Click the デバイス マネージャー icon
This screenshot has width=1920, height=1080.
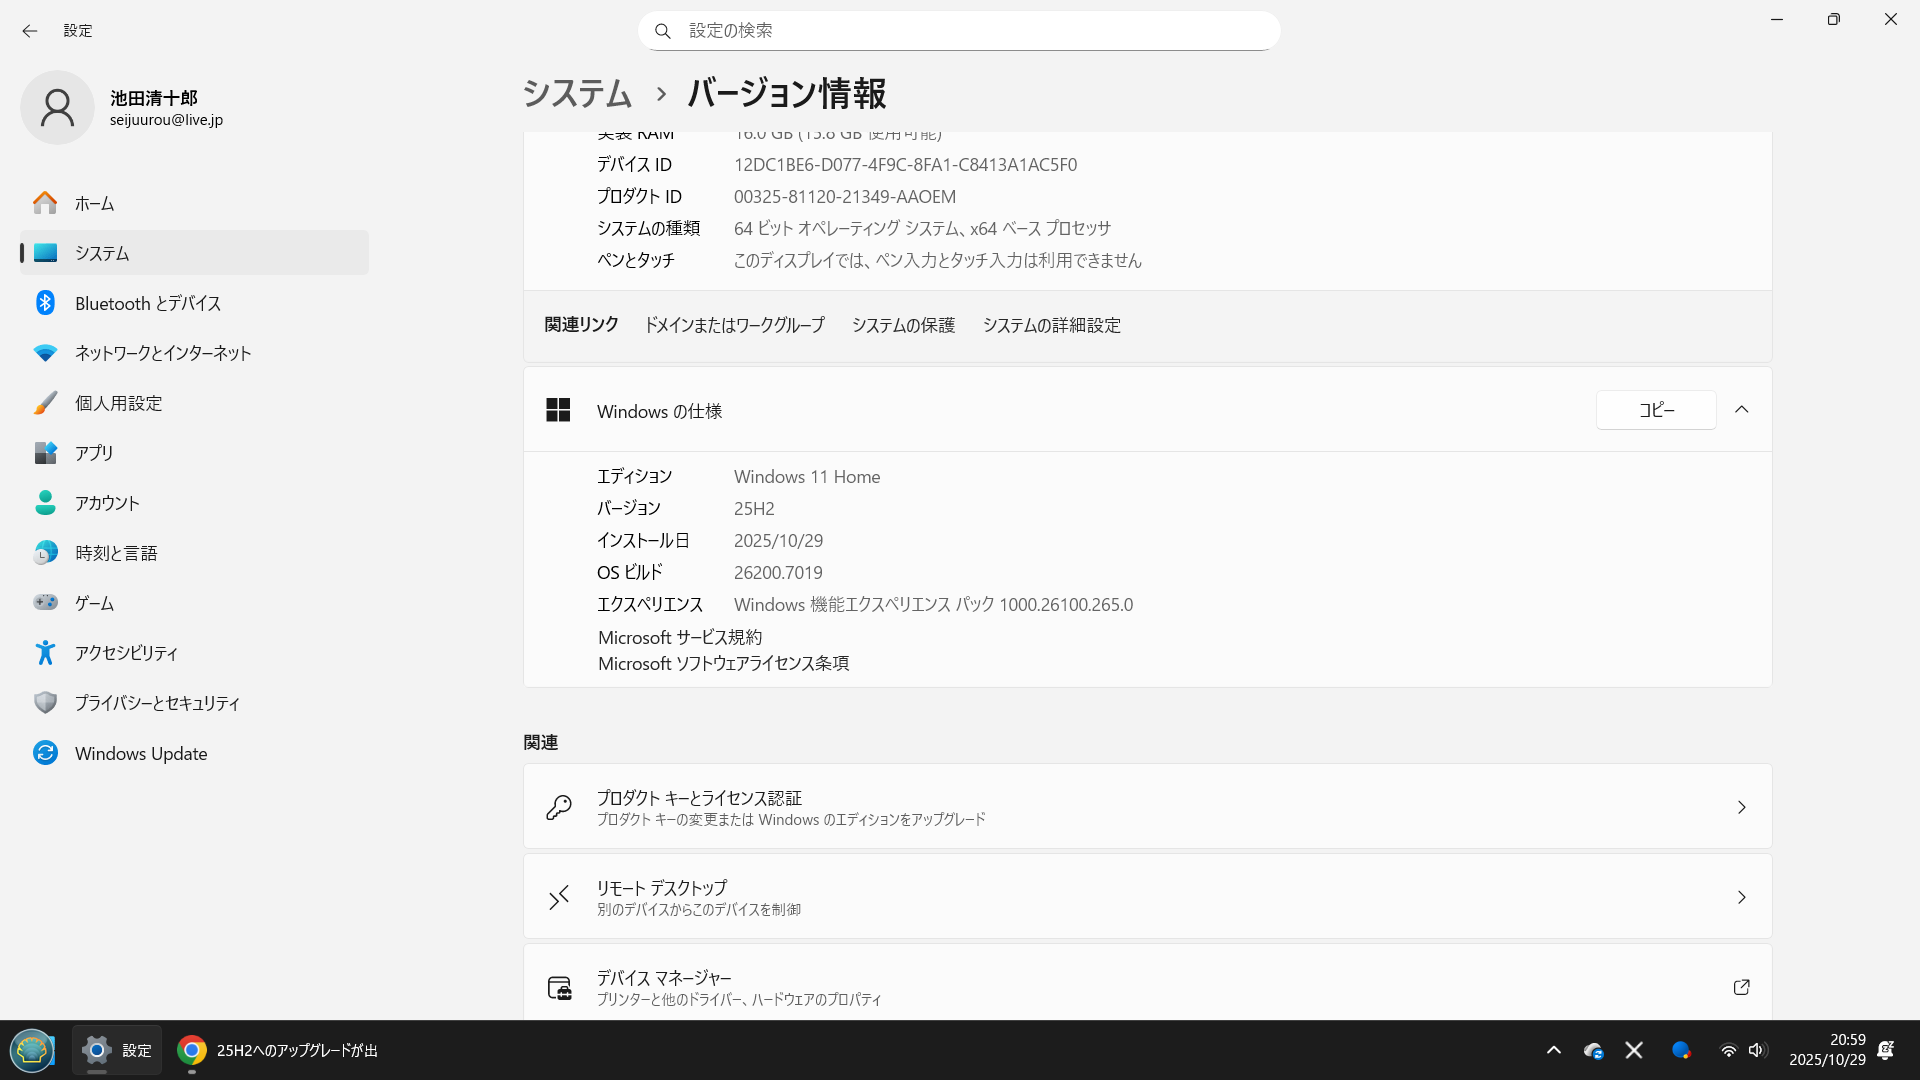pos(559,988)
